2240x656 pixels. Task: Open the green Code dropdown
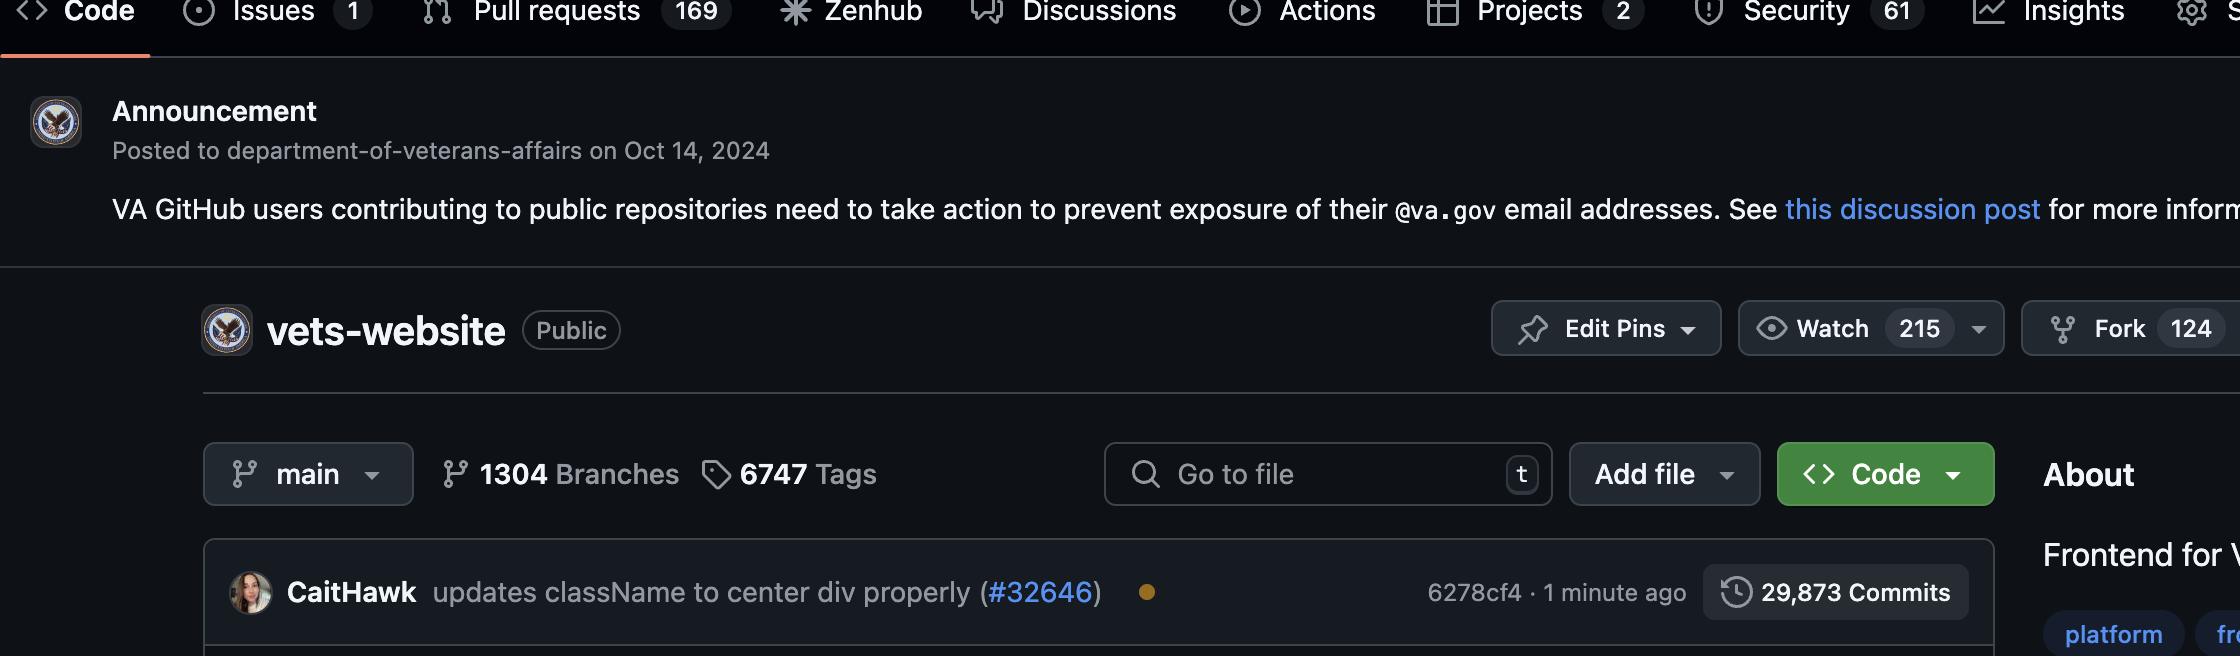coord(1884,473)
